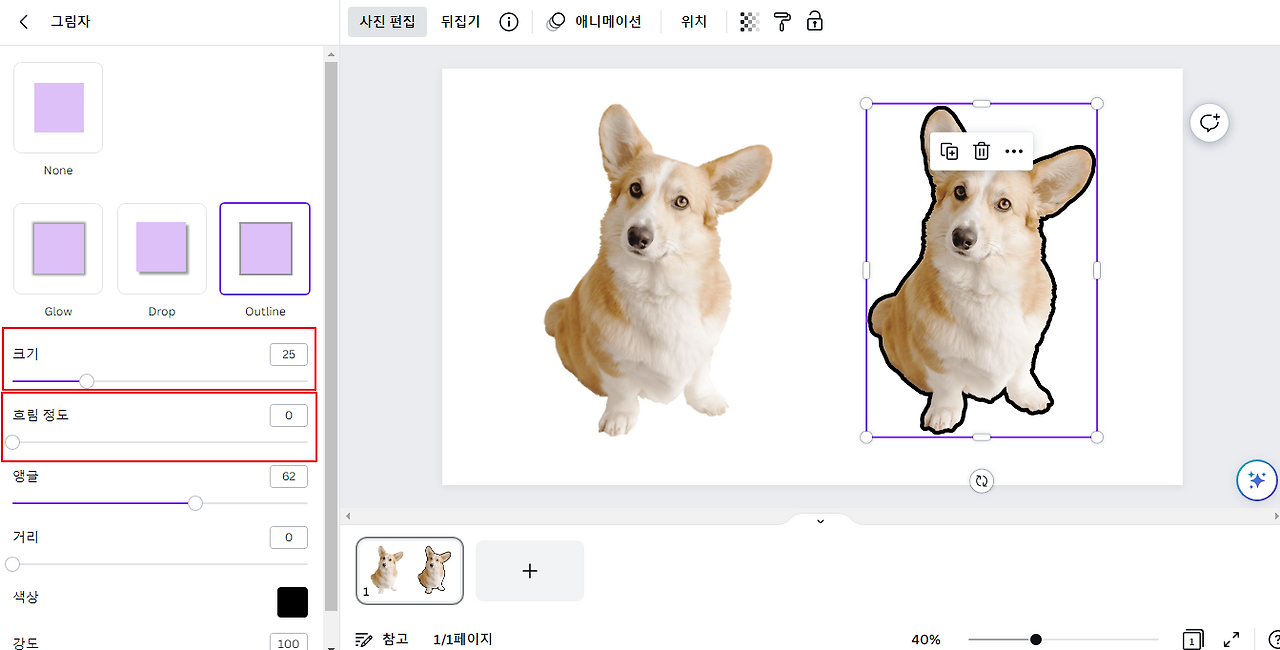The image size is (1280, 650).
Task: Select the Outline shadow effect
Action: 265,249
